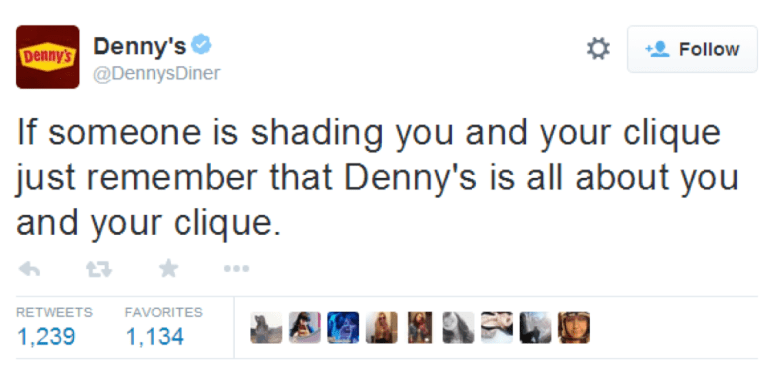Viewport: 784px width, 366px height.
Task: View the 1,239 retweets list
Action: click(x=46, y=336)
